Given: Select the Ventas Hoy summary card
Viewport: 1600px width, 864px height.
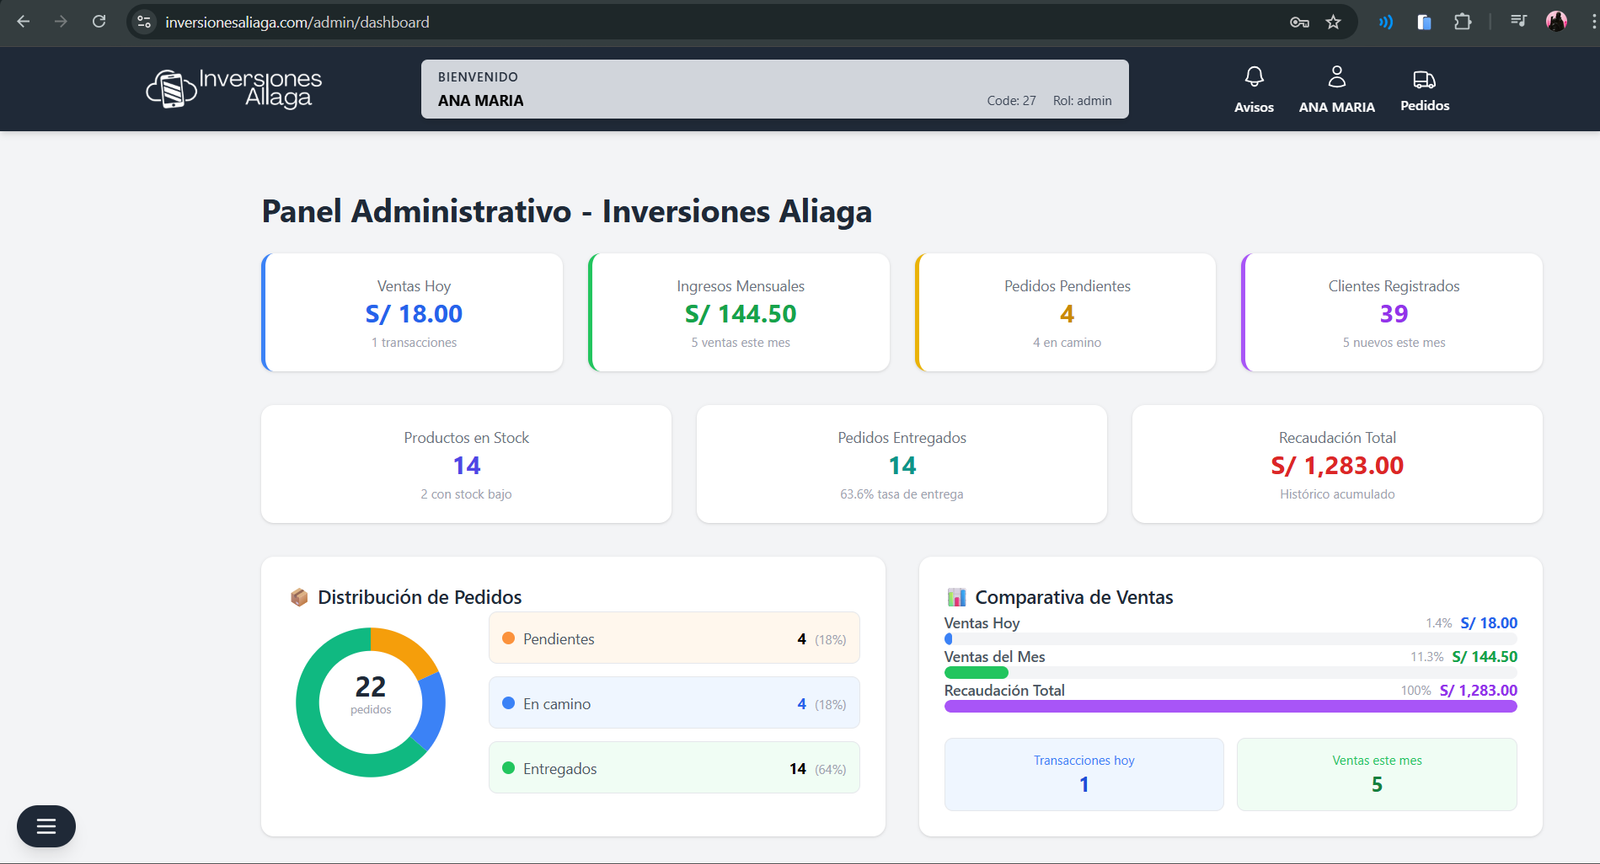Looking at the screenshot, I should pos(413,312).
